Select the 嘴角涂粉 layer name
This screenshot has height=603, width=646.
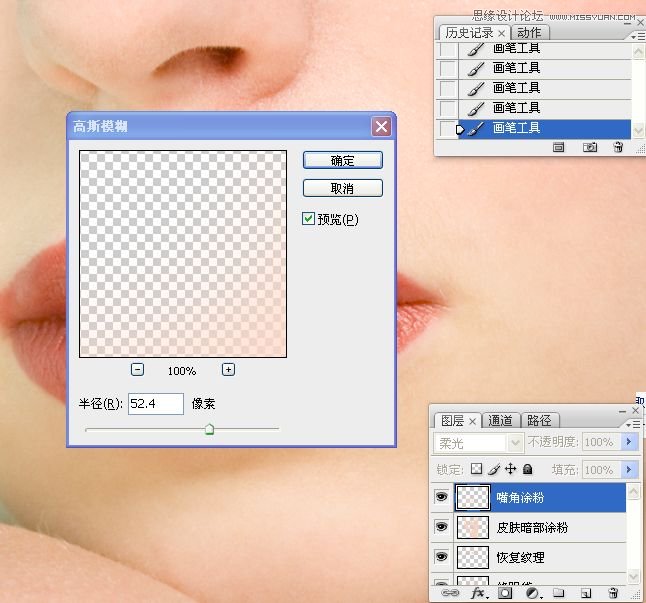(520, 498)
